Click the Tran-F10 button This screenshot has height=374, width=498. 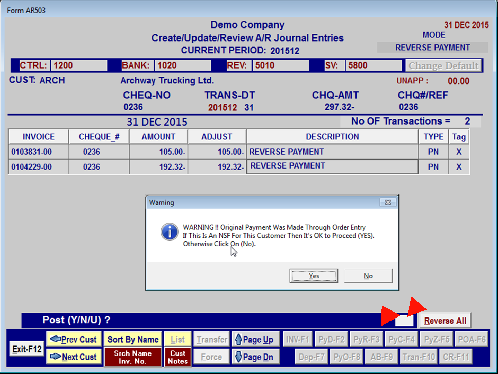(419, 357)
